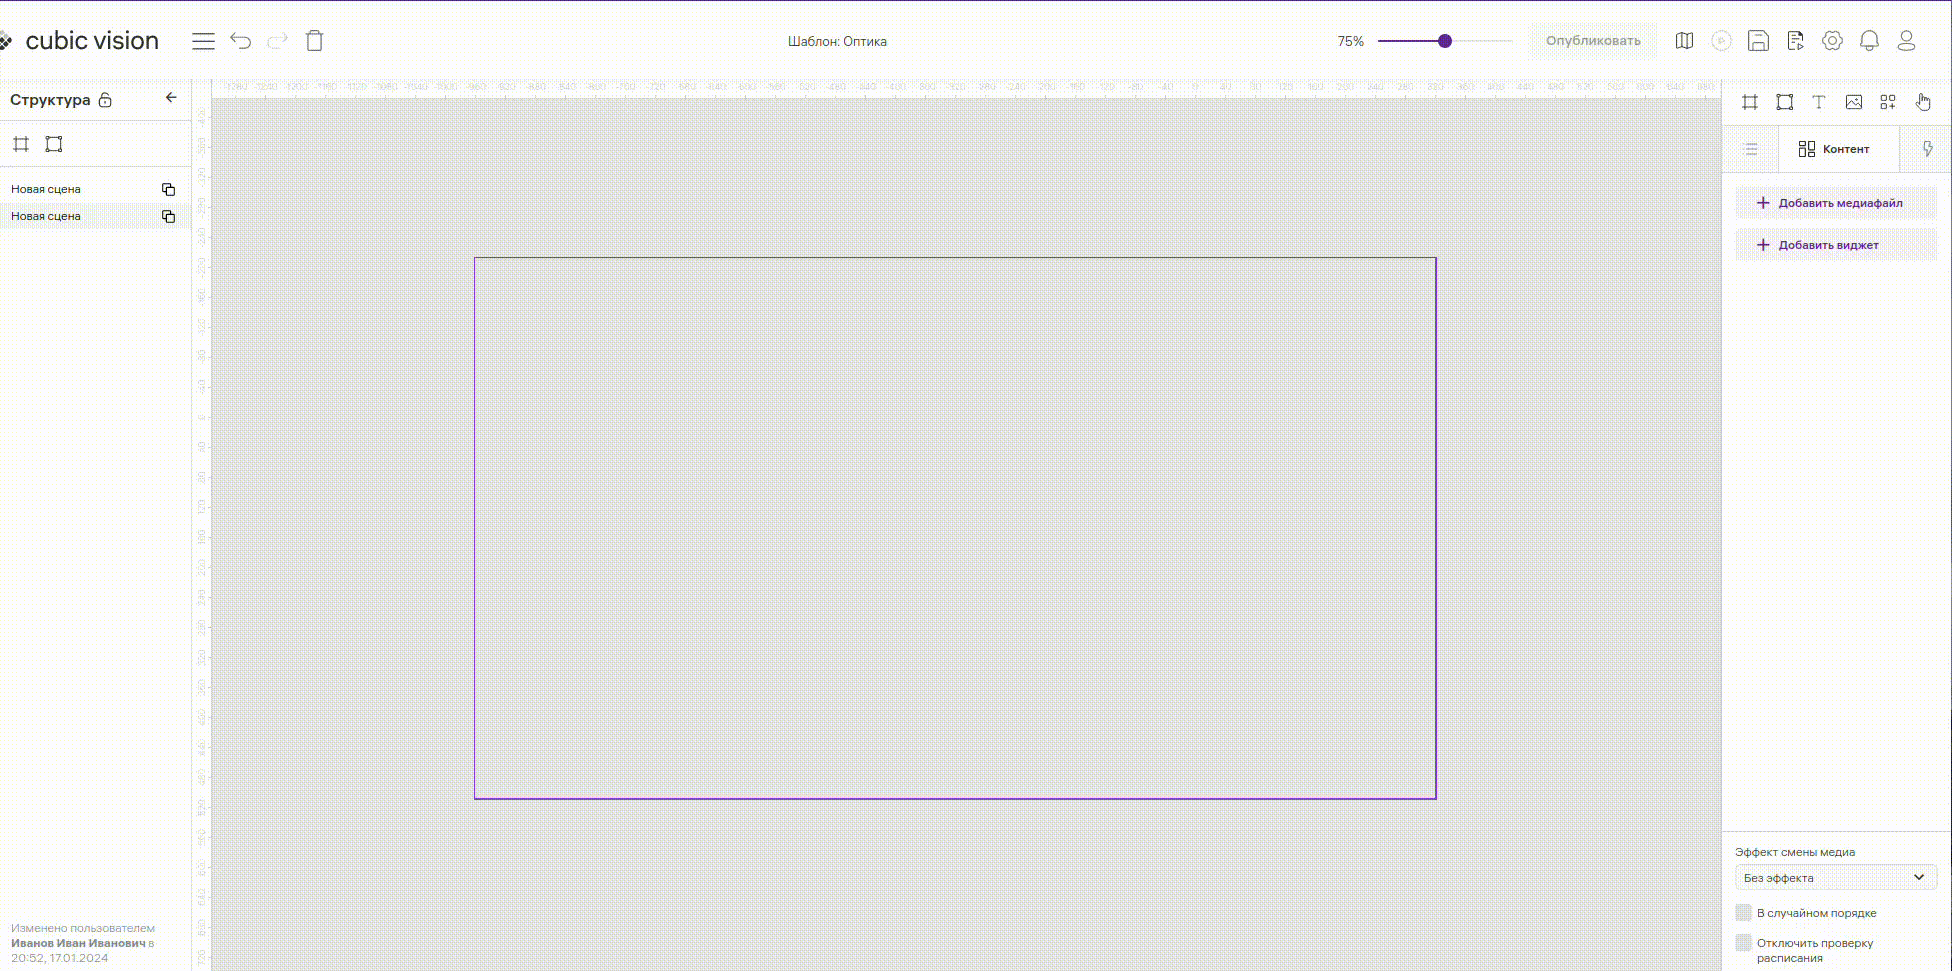Select the image tool in the right toolbar
The height and width of the screenshot is (971, 1952).
1853,102
